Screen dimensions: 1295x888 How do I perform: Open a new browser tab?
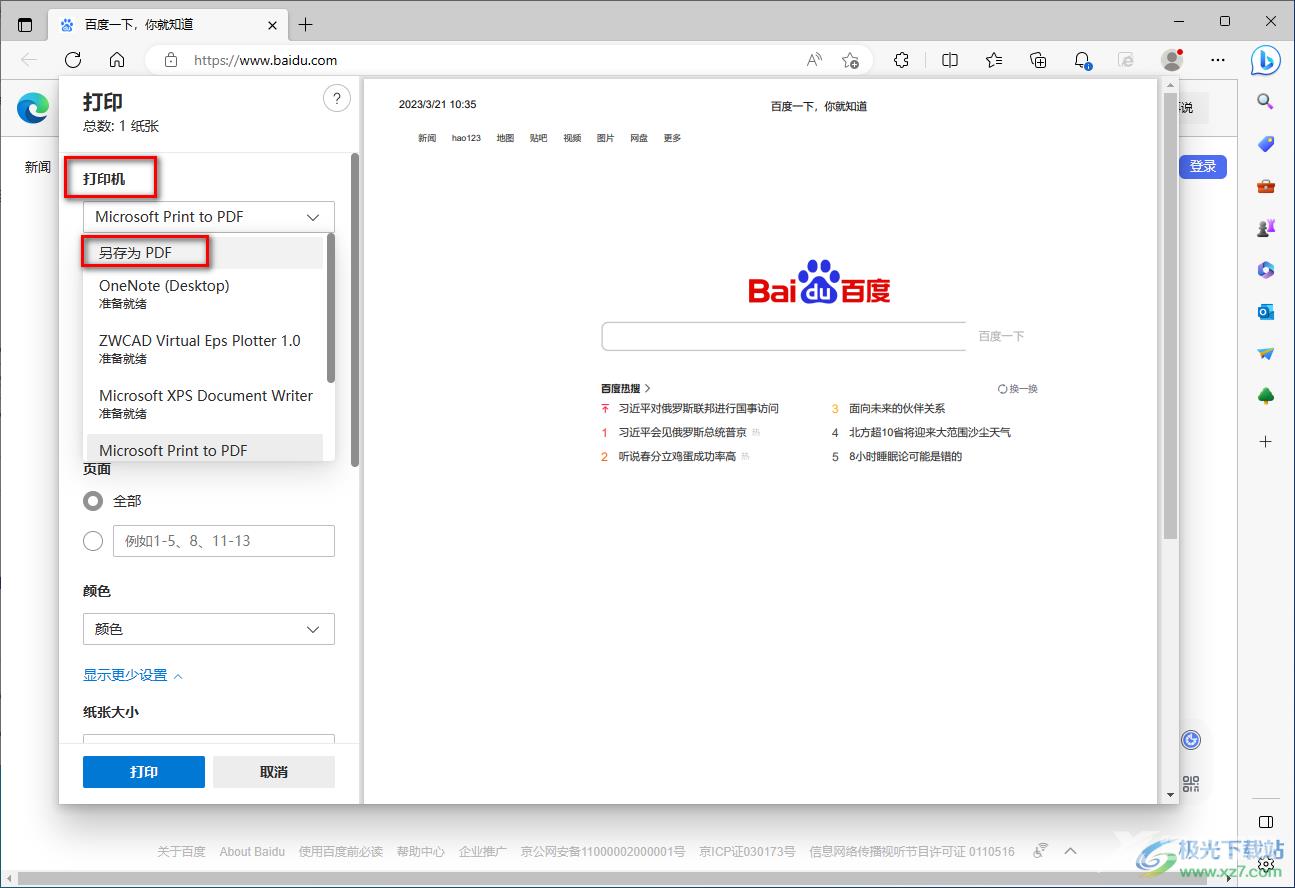click(306, 24)
